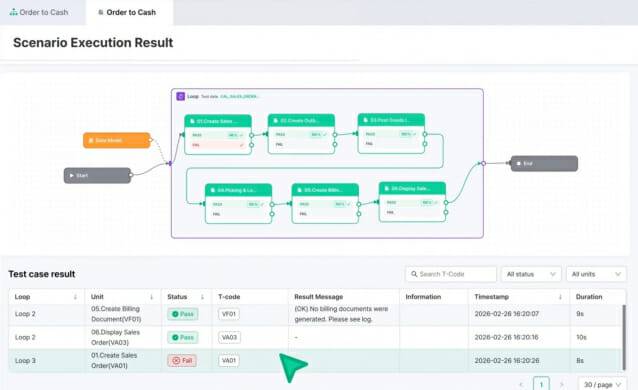
Task: Select the 01.Create Sales node header
Action: pos(218,121)
